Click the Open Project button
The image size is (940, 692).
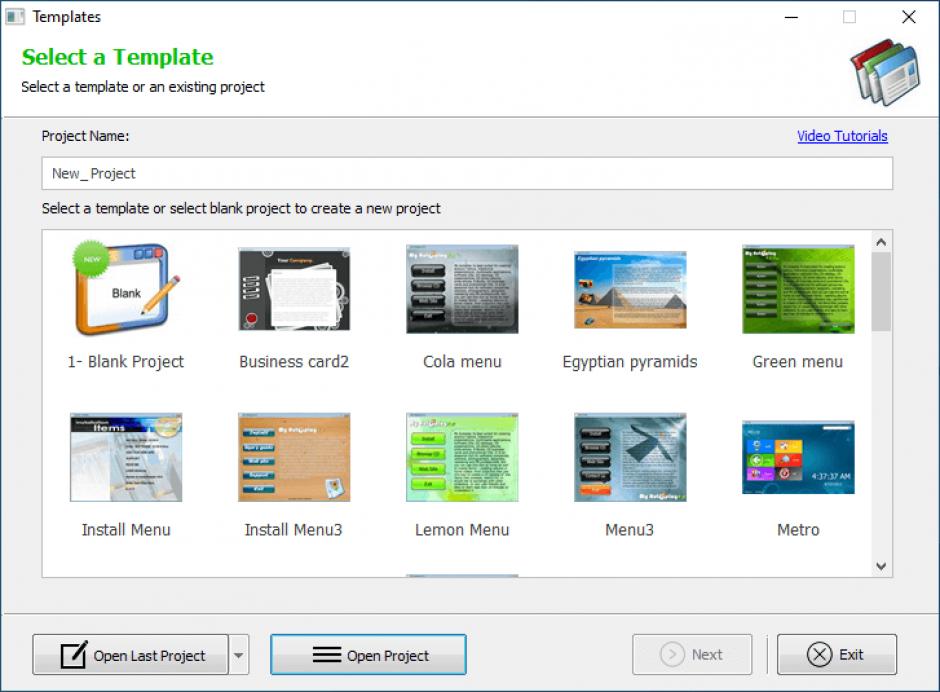click(x=368, y=655)
